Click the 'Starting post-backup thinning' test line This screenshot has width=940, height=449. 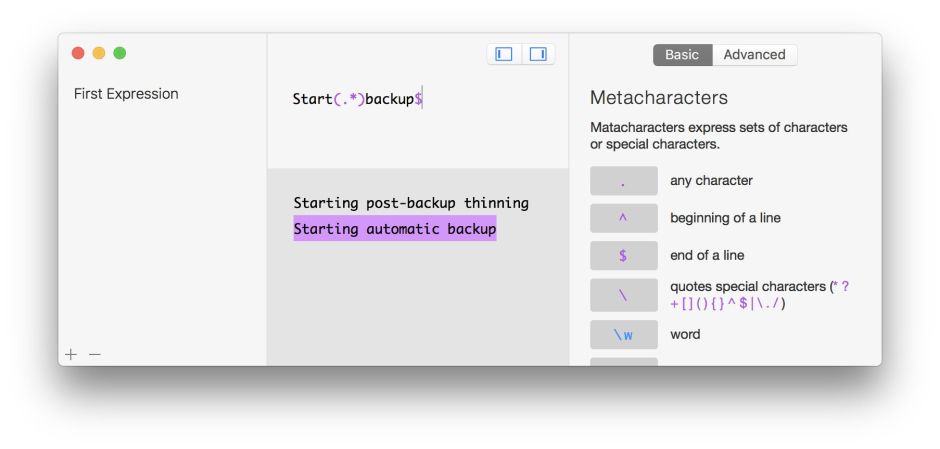(410, 203)
